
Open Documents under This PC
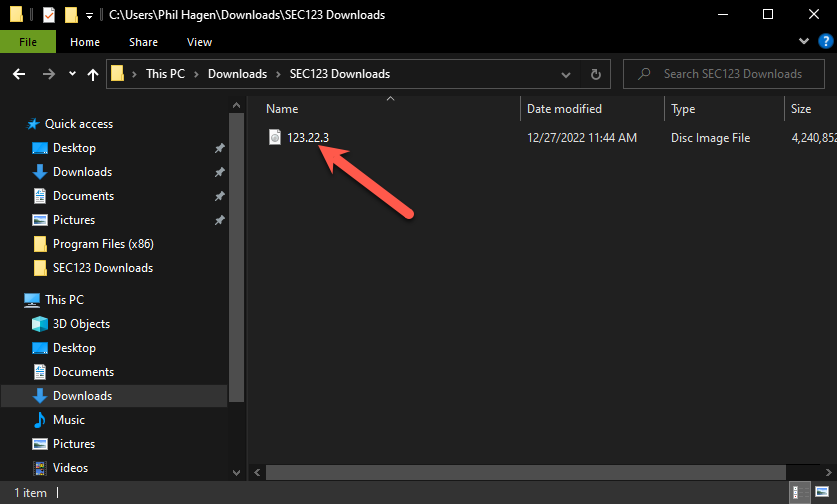[x=83, y=372]
